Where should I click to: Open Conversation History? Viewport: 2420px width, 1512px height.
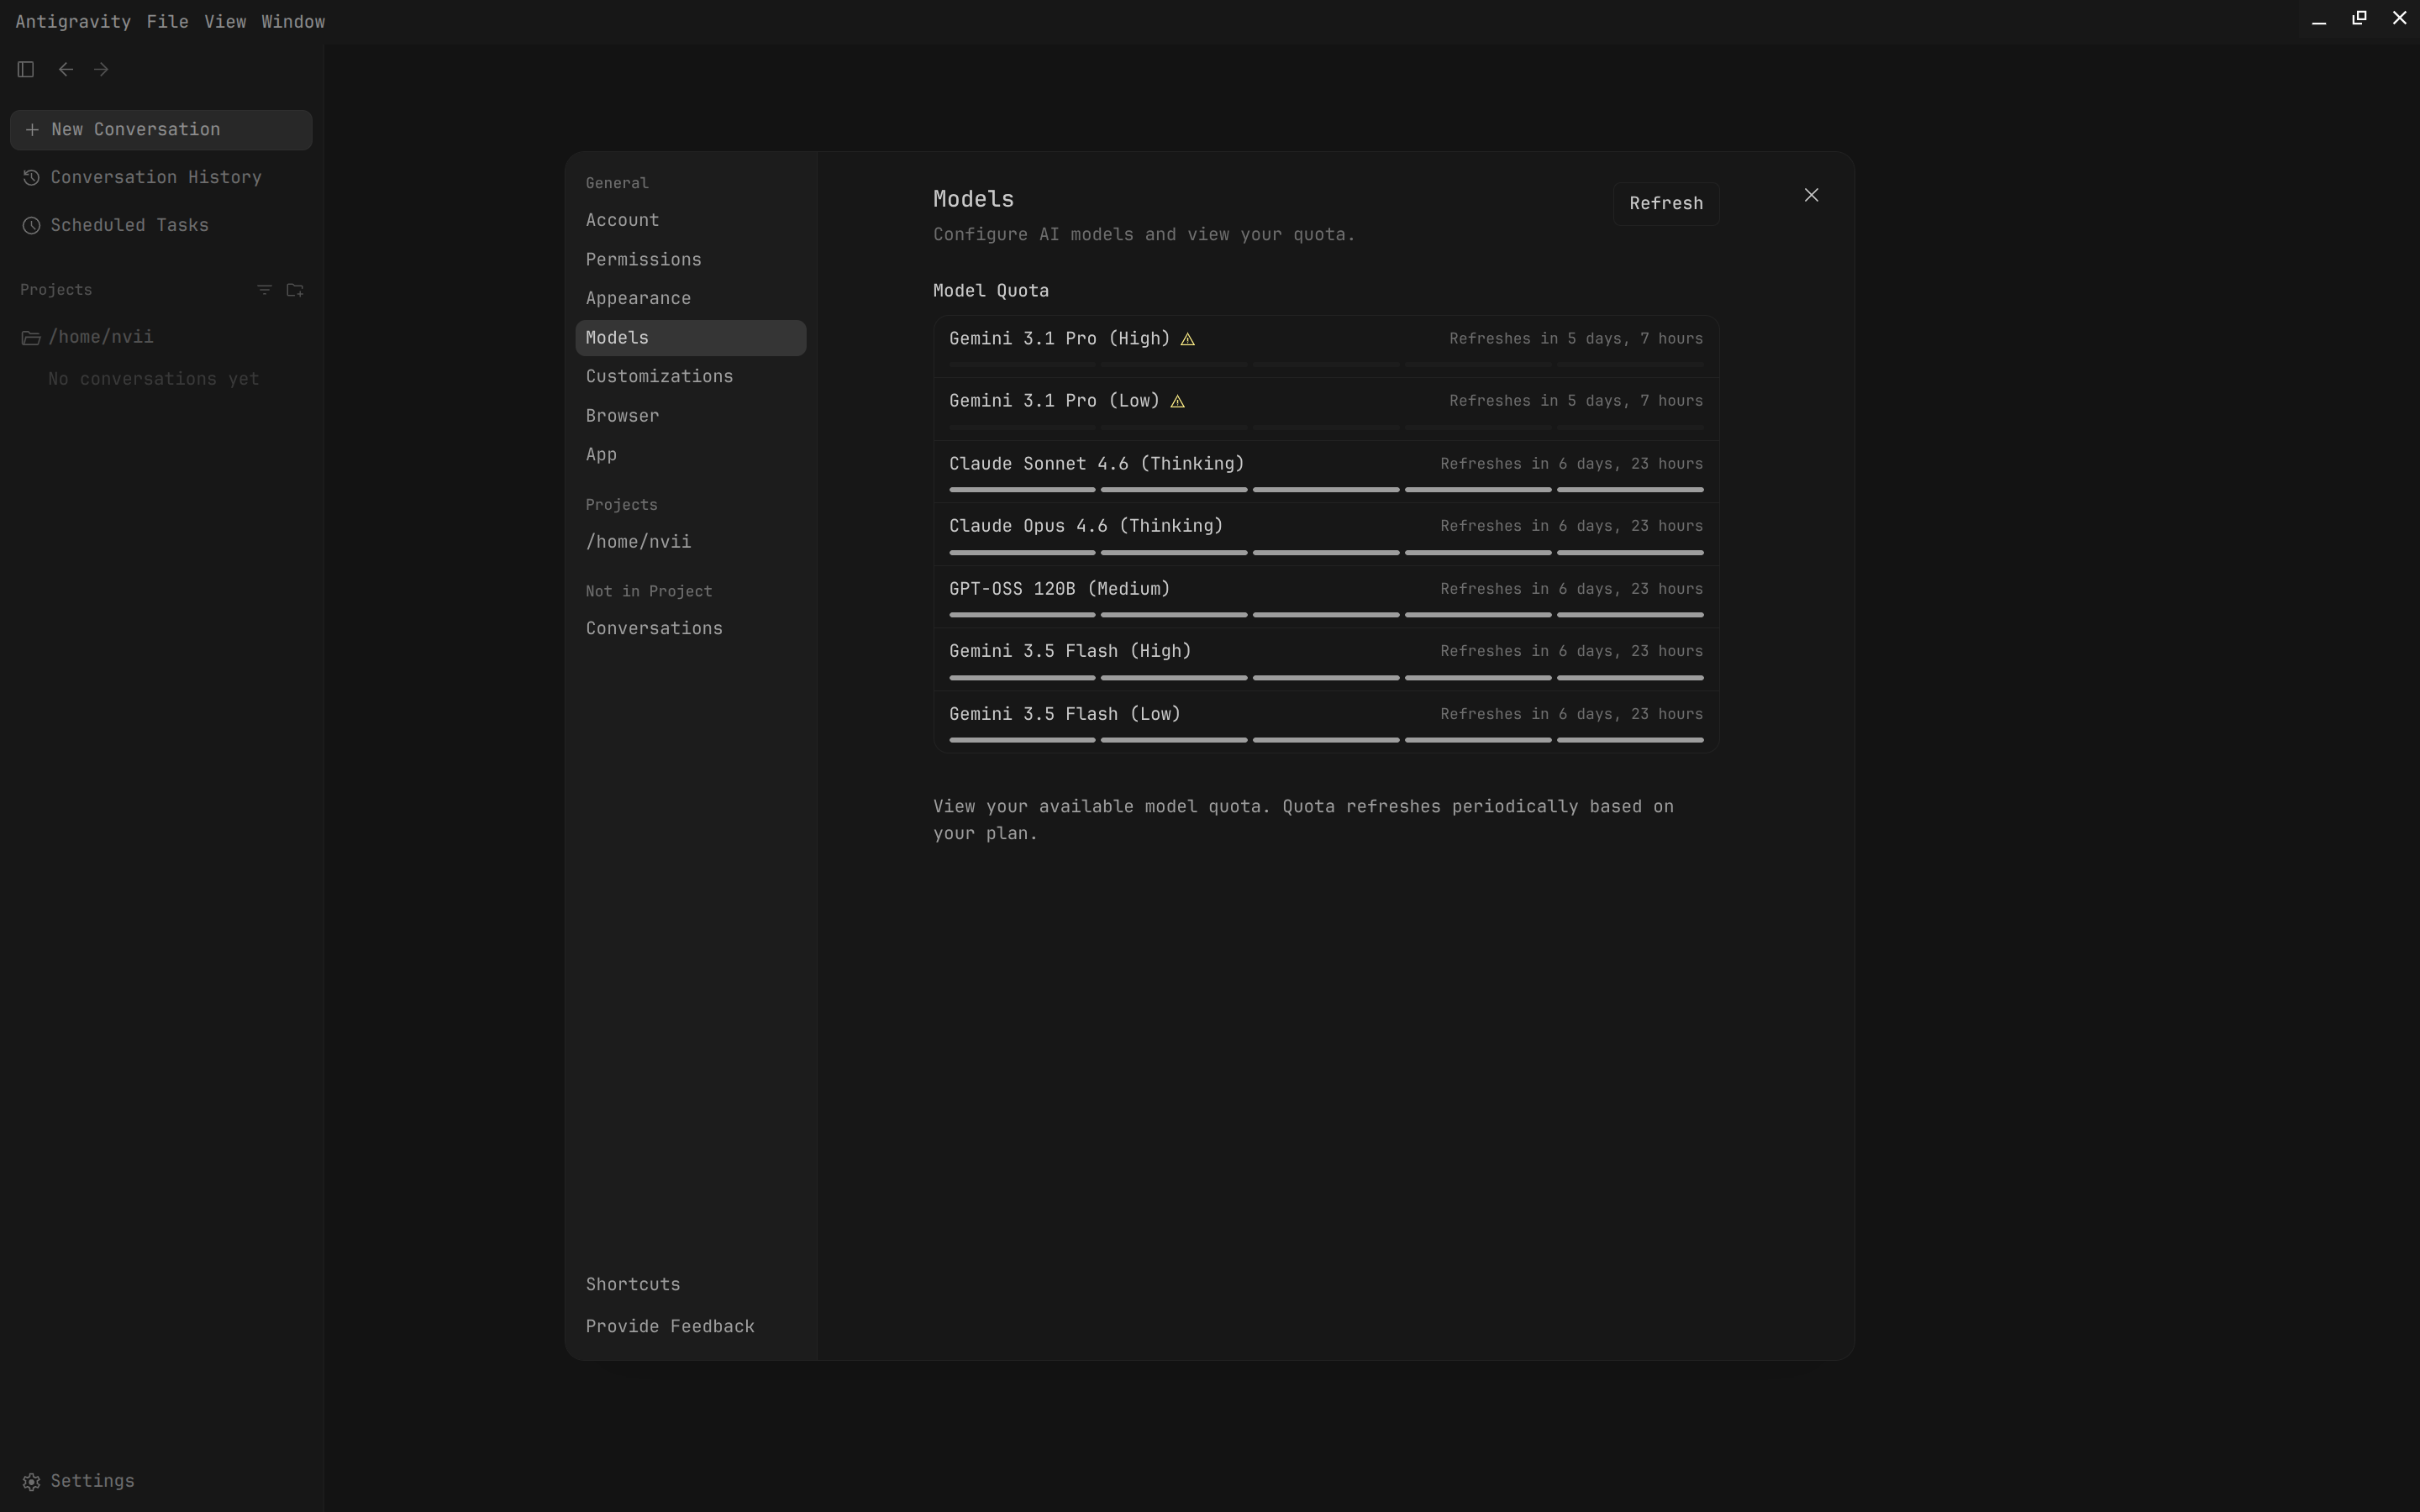161,177
